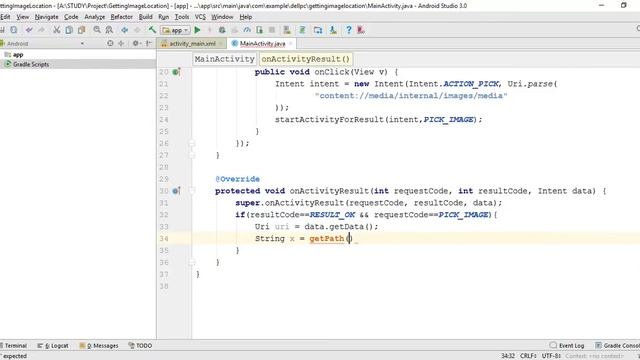
Task: Click the Undo arrow icon
Action: click(x=29, y=30)
